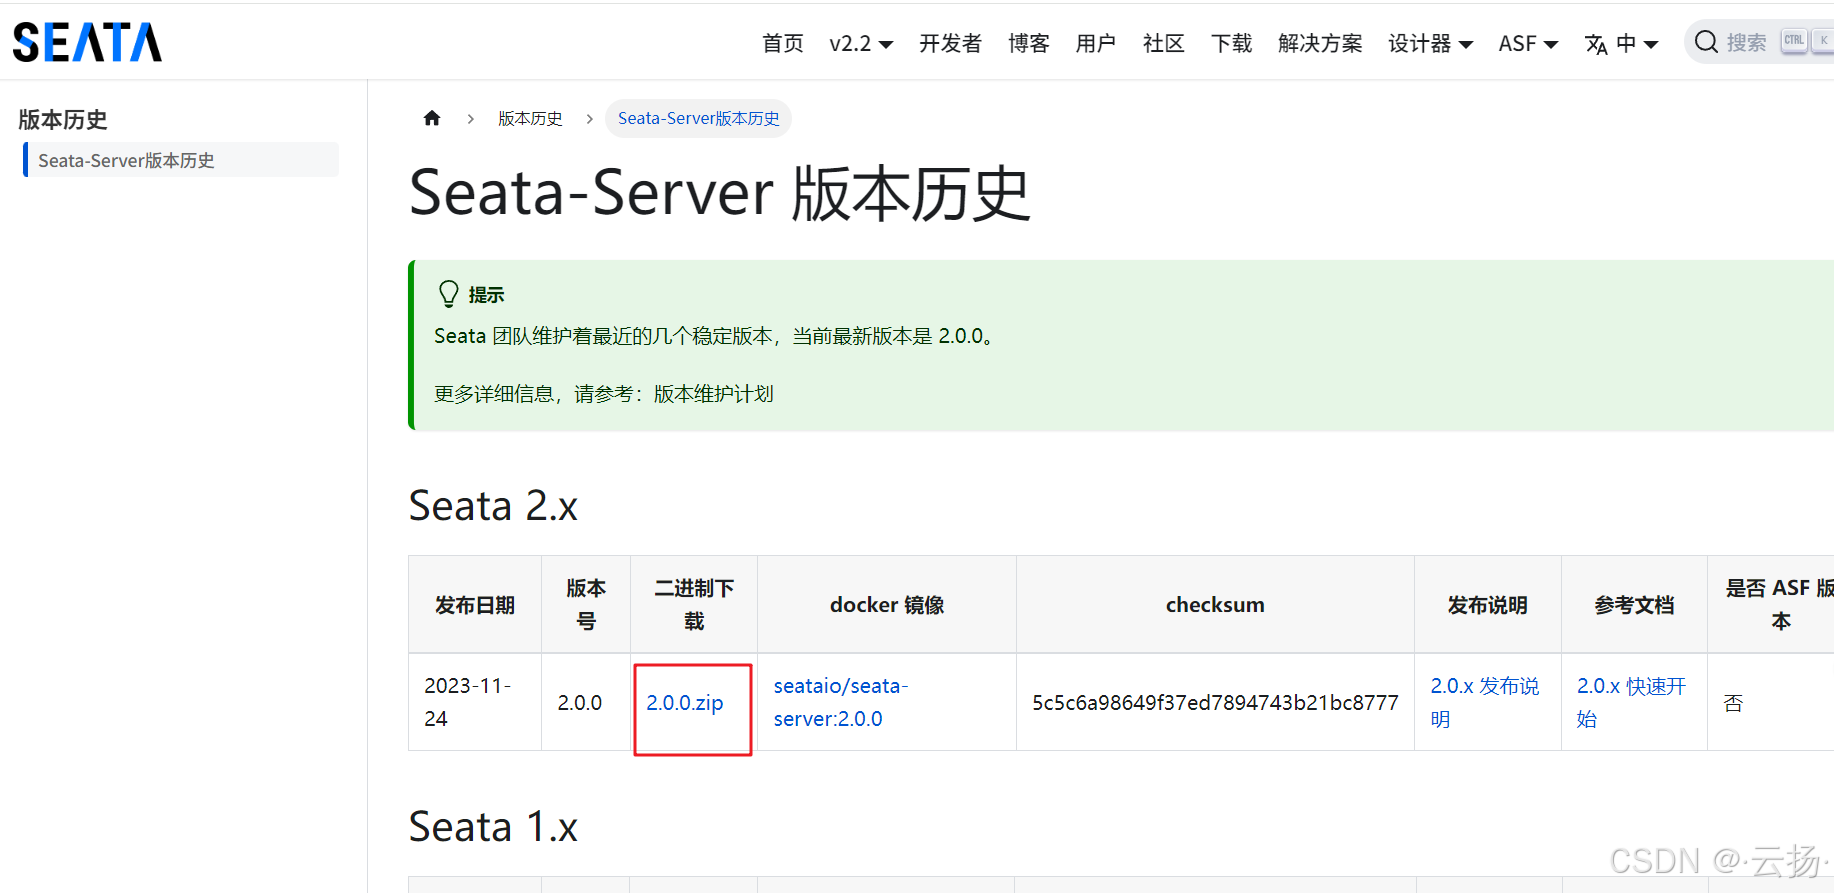This screenshot has height=893, width=1834.
Task: Click the 参考文档 column header
Action: (x=1634, y=605)
